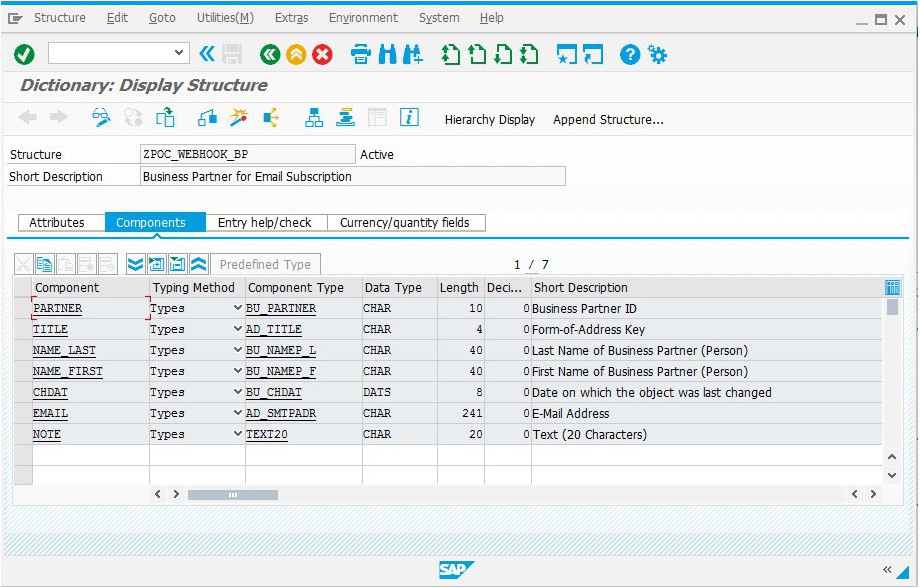Open the Utilities(M) menu
The height and width of the screenshot is (588, 920).
(x=225, y=18)
